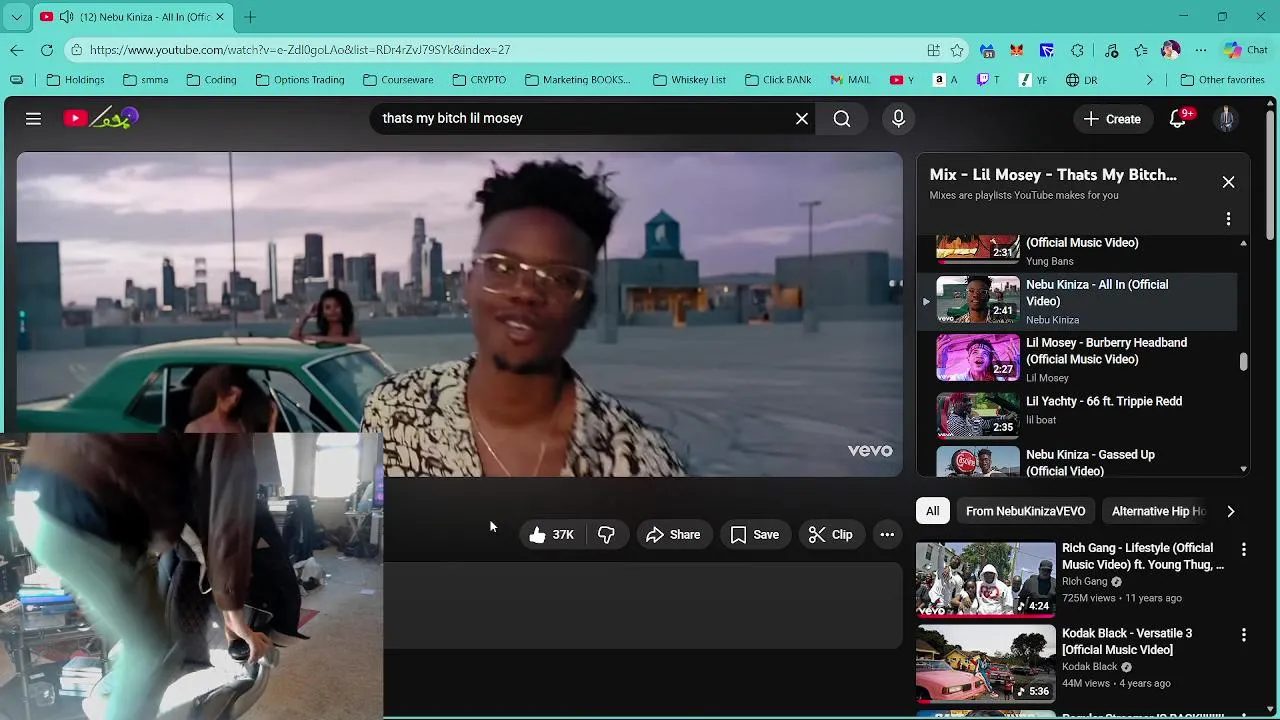Select the All filter chip

point(932,511)
